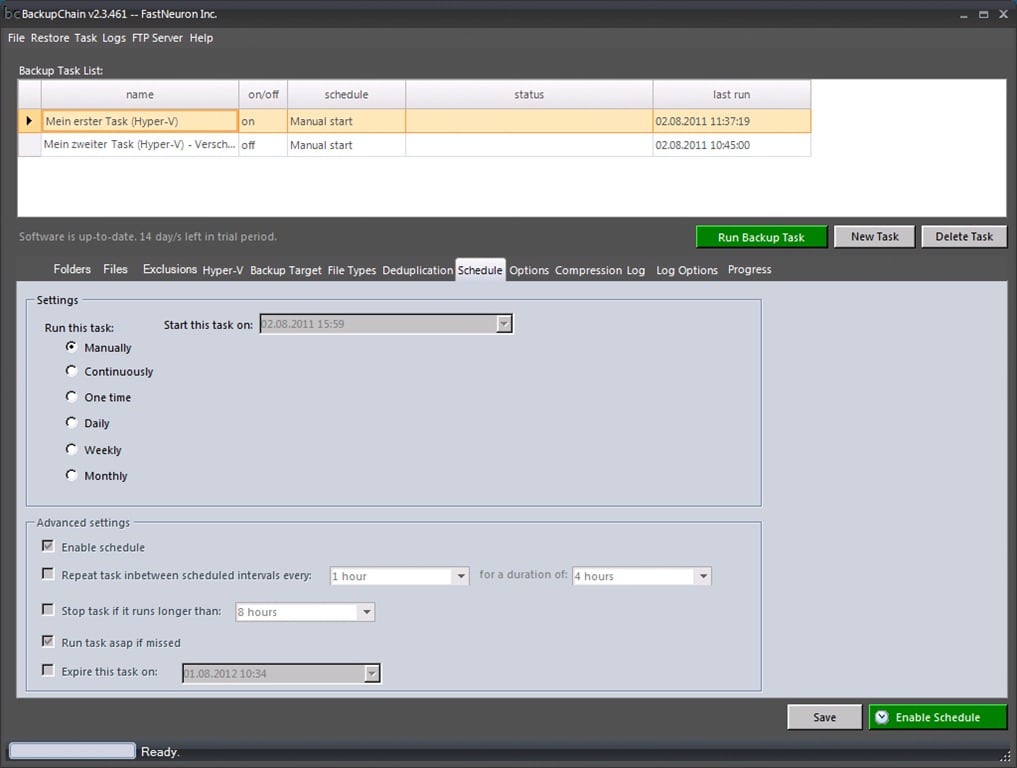Select the Daily radio button

(x=71, y=422)
